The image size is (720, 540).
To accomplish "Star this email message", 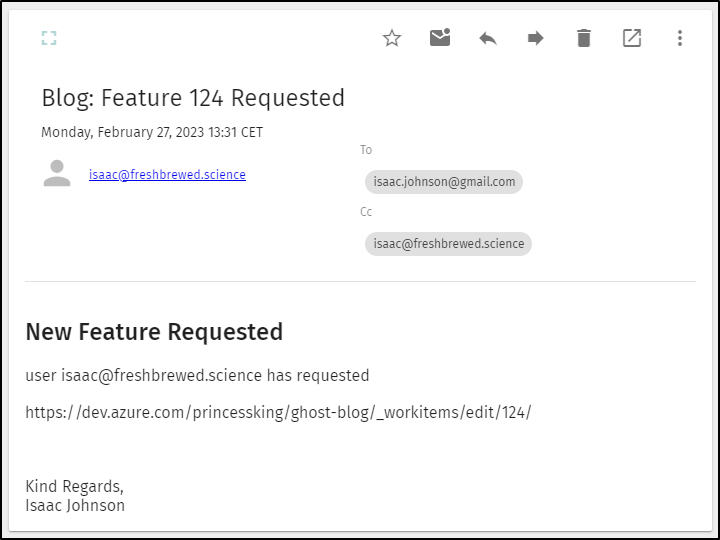I will point(392,38).
